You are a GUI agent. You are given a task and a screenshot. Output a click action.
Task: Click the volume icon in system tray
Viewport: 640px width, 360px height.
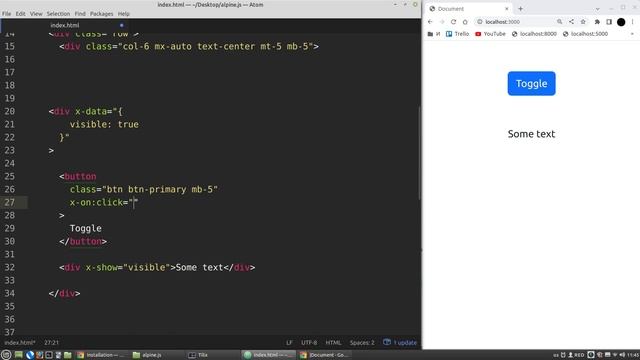click(x=622, y=355)
